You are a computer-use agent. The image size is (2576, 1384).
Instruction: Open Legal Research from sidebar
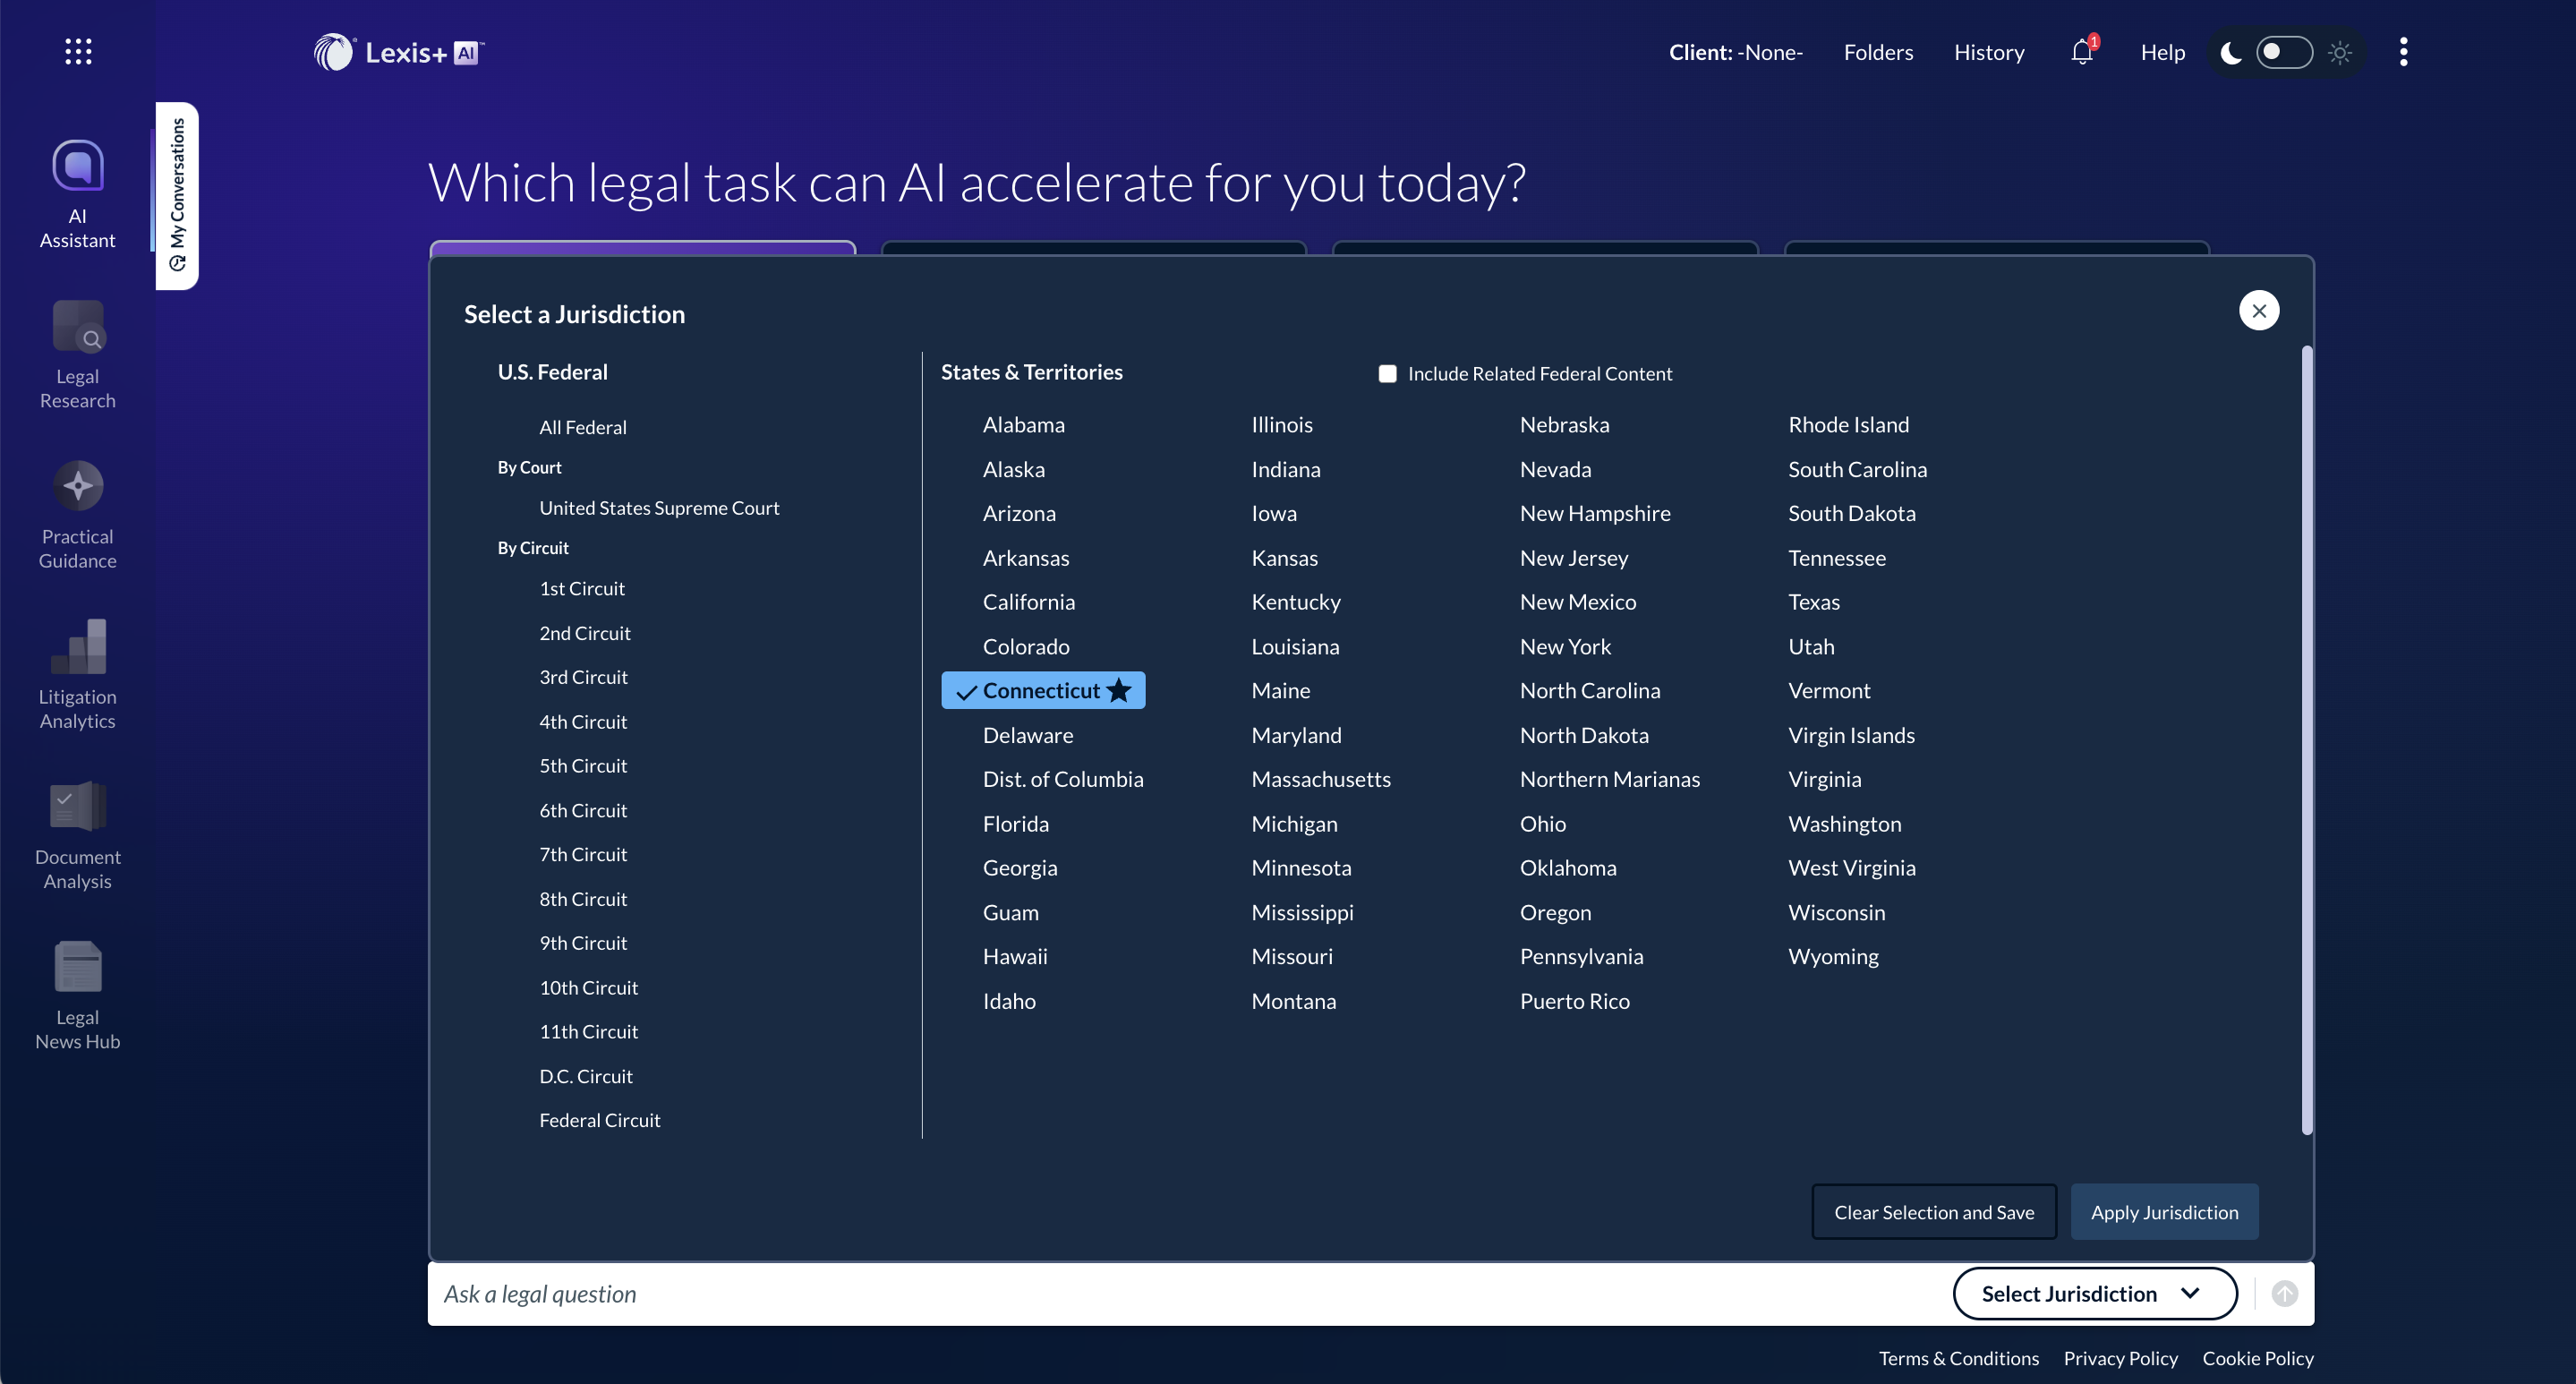pos(77,355)
